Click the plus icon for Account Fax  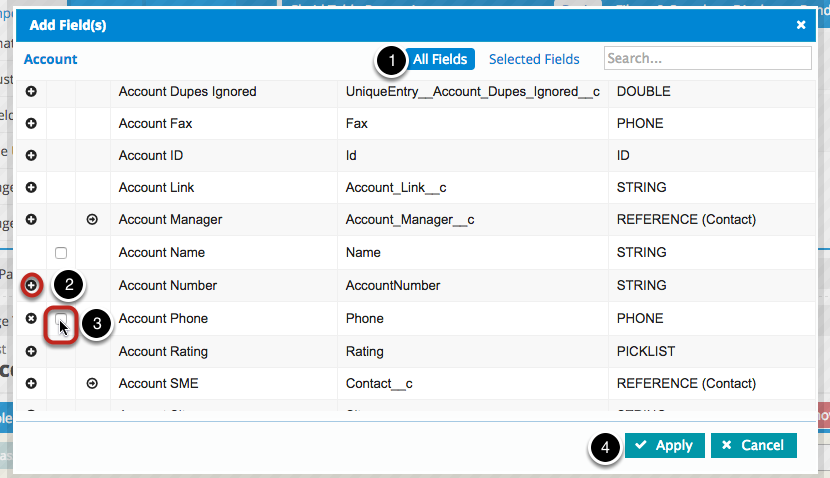31,124
